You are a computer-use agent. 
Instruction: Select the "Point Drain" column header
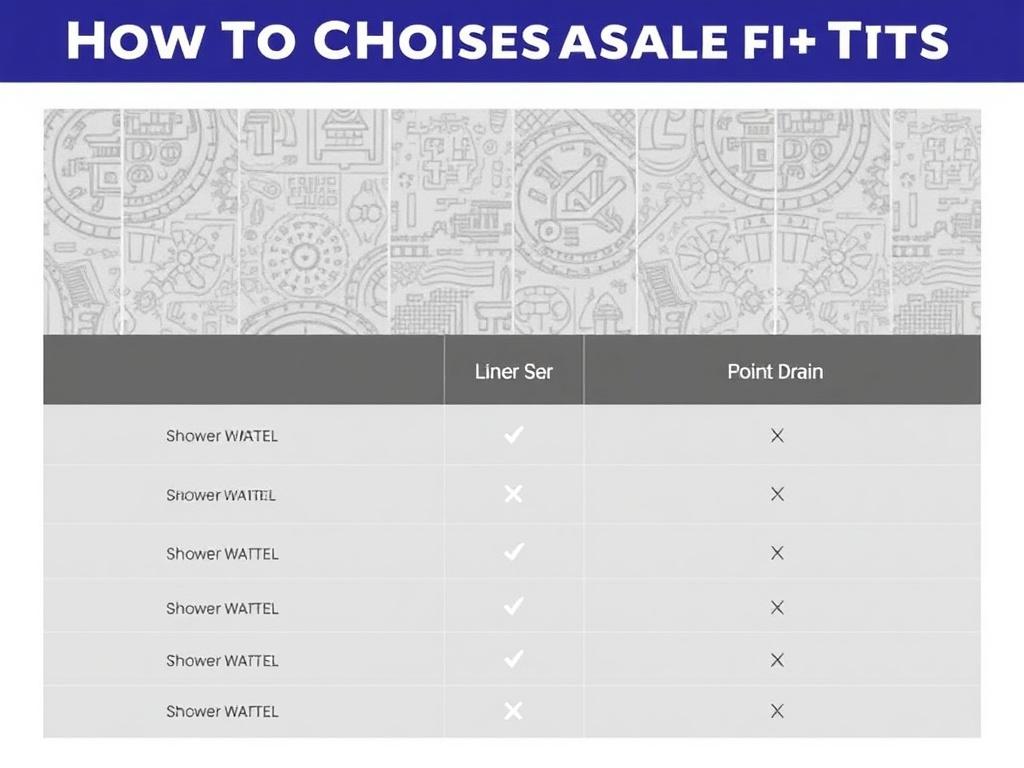[775, 372]
